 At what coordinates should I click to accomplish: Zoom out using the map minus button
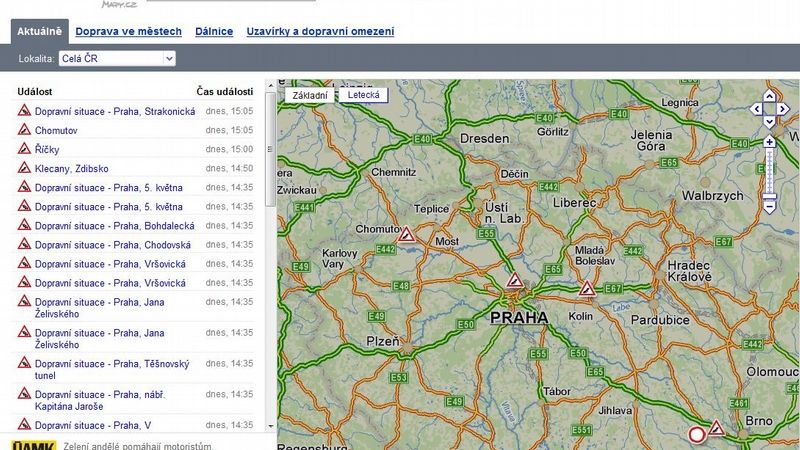769,207
